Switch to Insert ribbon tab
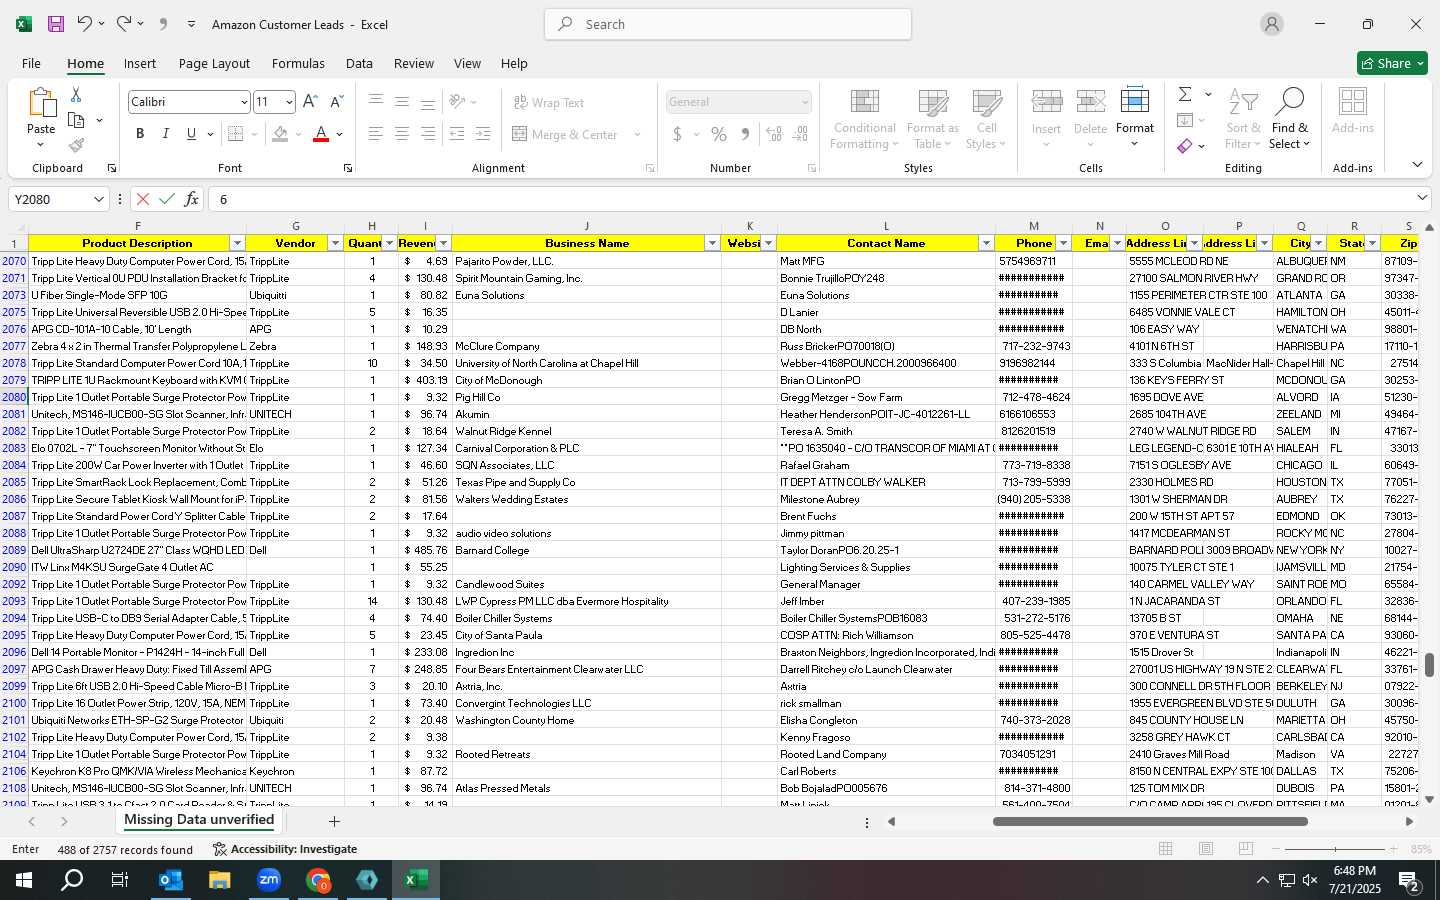This screenshot has height=900, width=1440. [140, 63]
